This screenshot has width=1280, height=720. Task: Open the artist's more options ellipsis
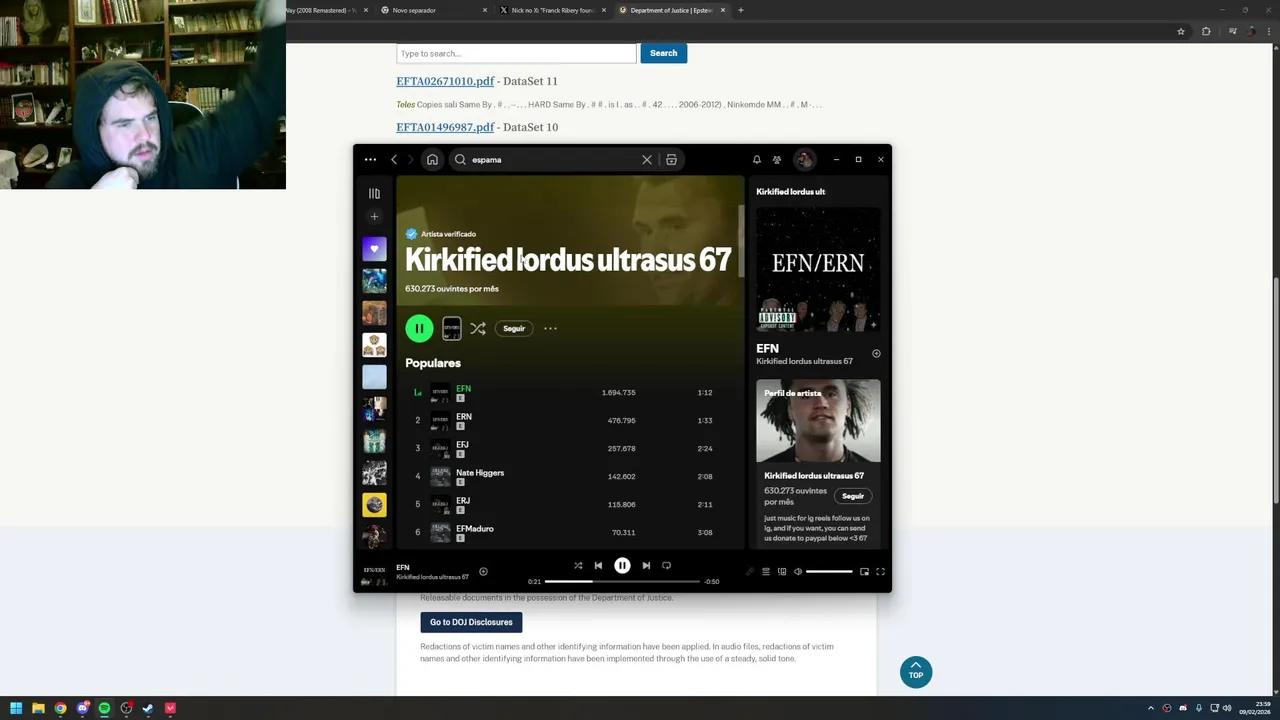(550, 328)
